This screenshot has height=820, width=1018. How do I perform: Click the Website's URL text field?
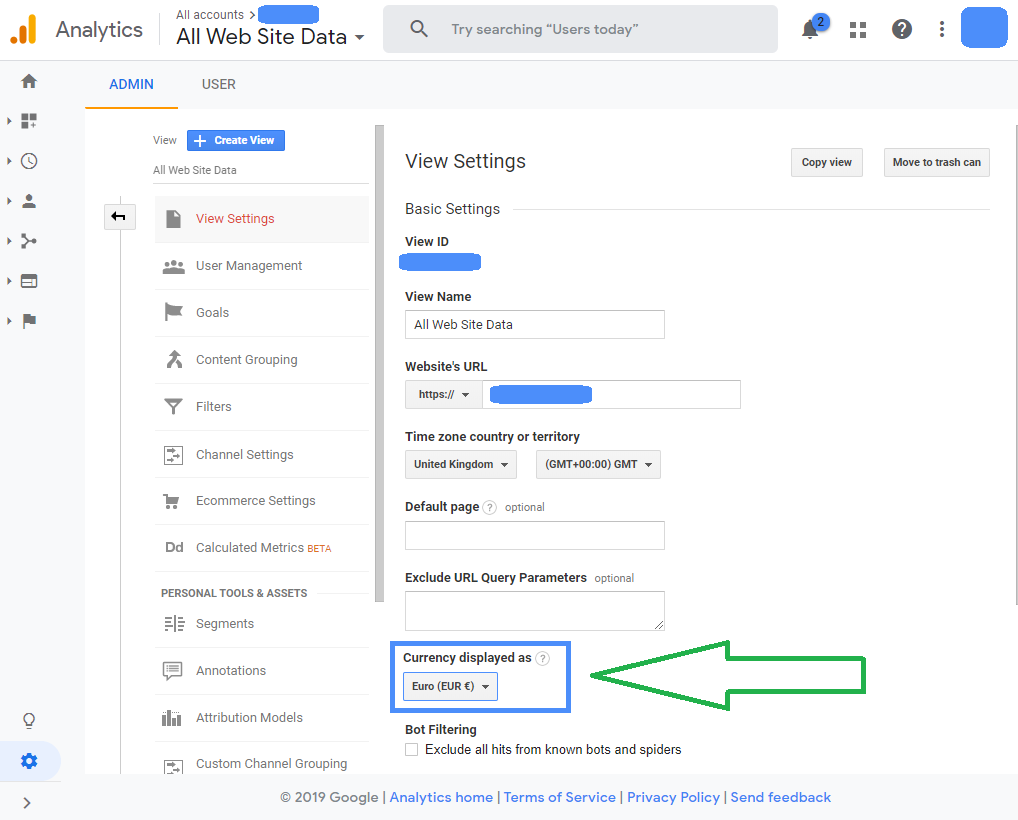(611, 394)
